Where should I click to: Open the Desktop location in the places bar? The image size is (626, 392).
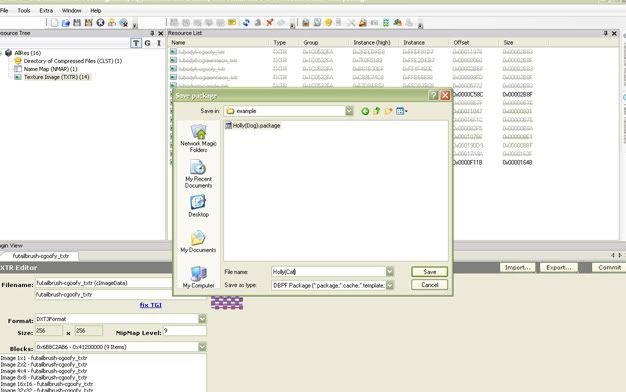198,206
